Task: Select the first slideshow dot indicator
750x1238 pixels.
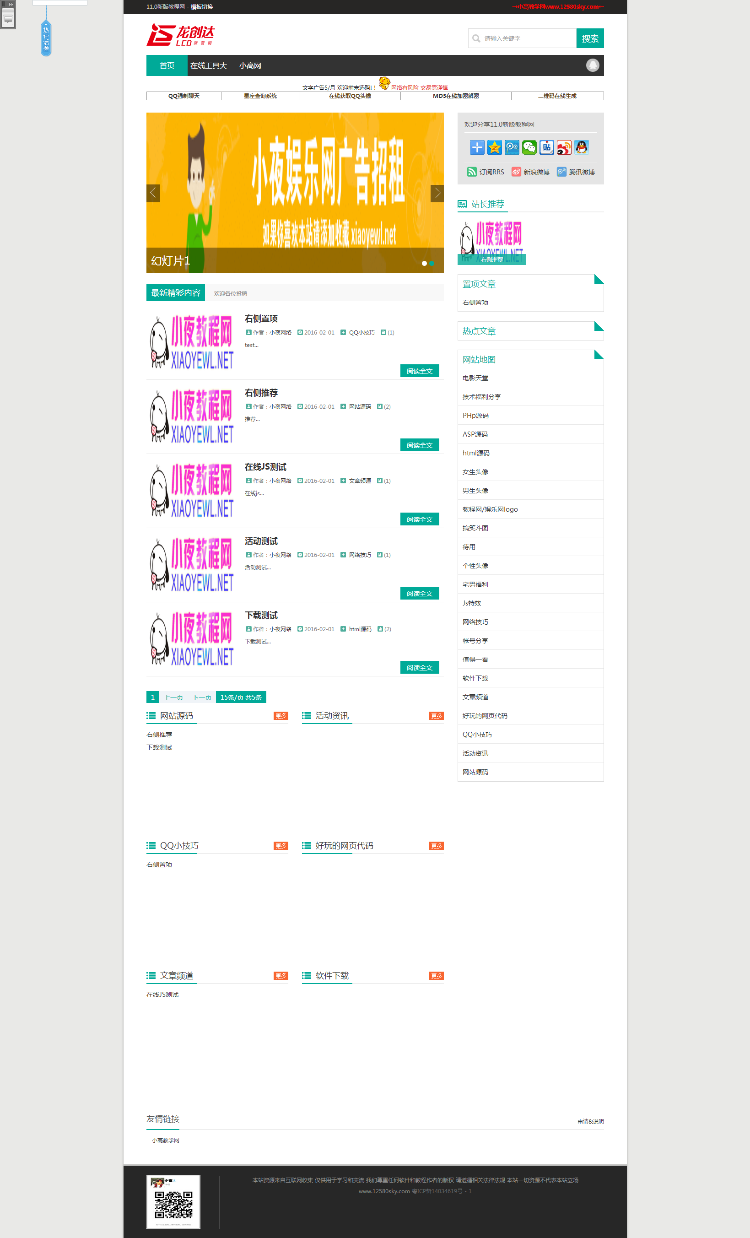Action: click(424, 263)
